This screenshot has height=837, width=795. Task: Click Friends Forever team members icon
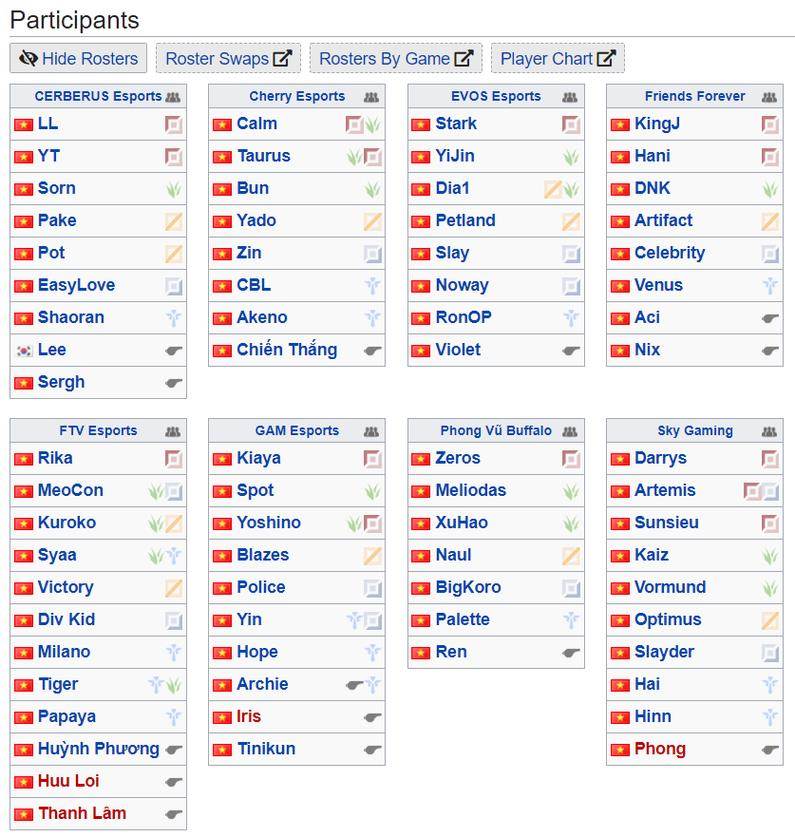(x=769, y=97)
